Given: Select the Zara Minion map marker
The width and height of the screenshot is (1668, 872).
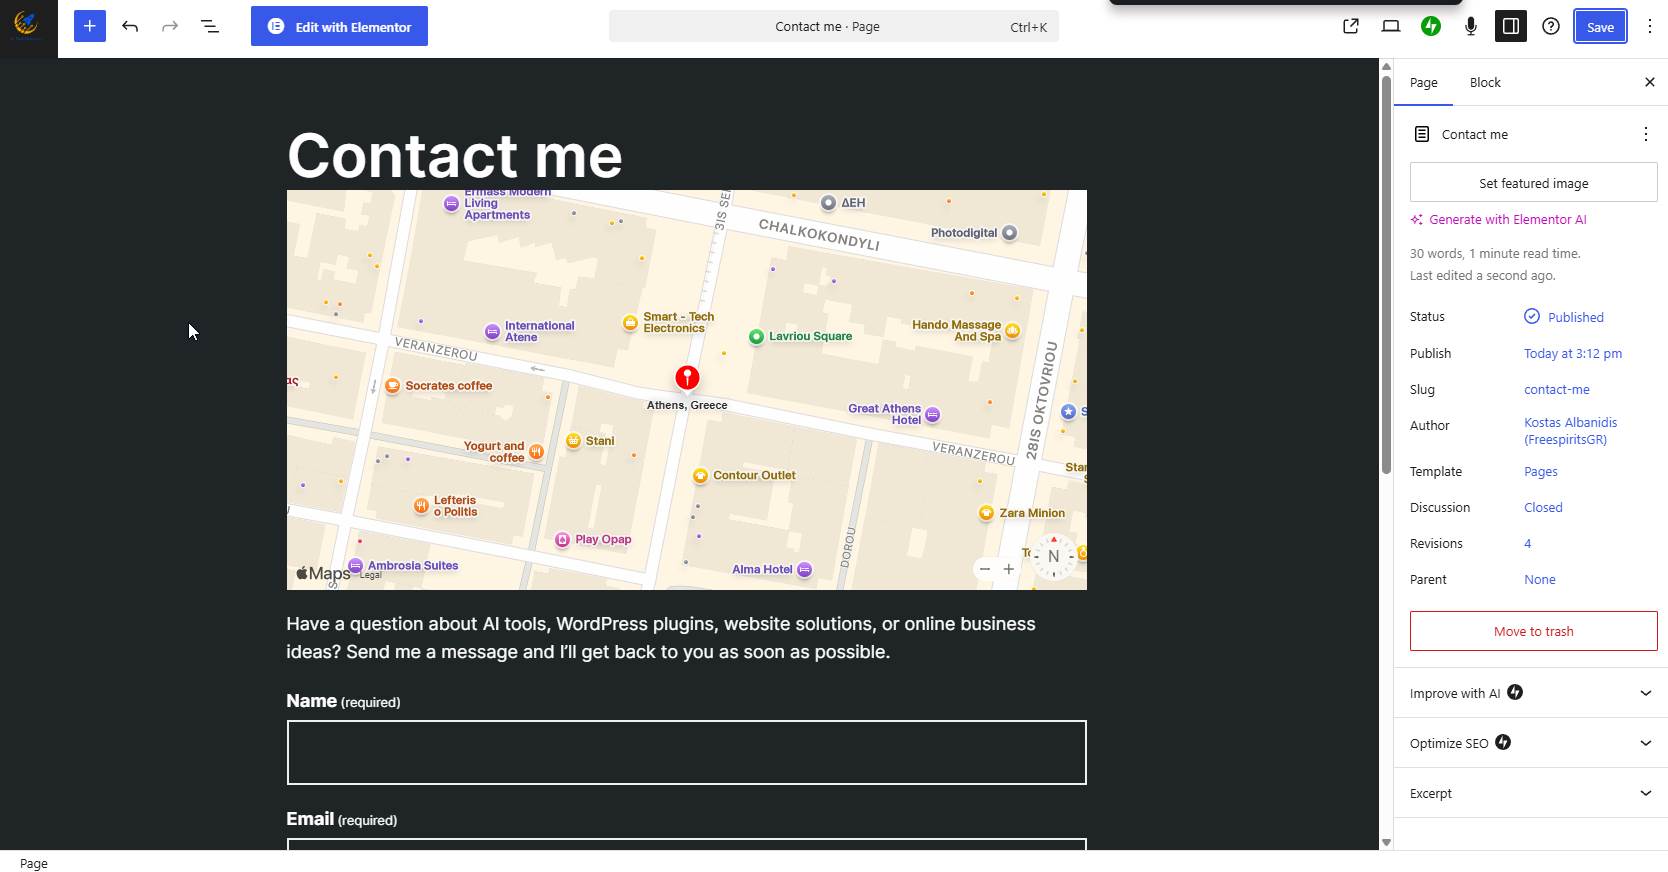Looking at the screenshot, I should tap(986, 513).
